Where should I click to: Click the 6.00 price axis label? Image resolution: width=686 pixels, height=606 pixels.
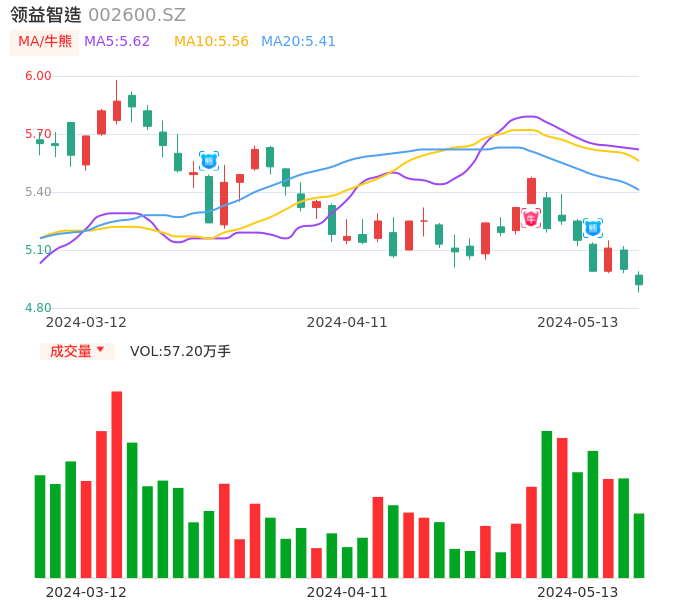38,76
